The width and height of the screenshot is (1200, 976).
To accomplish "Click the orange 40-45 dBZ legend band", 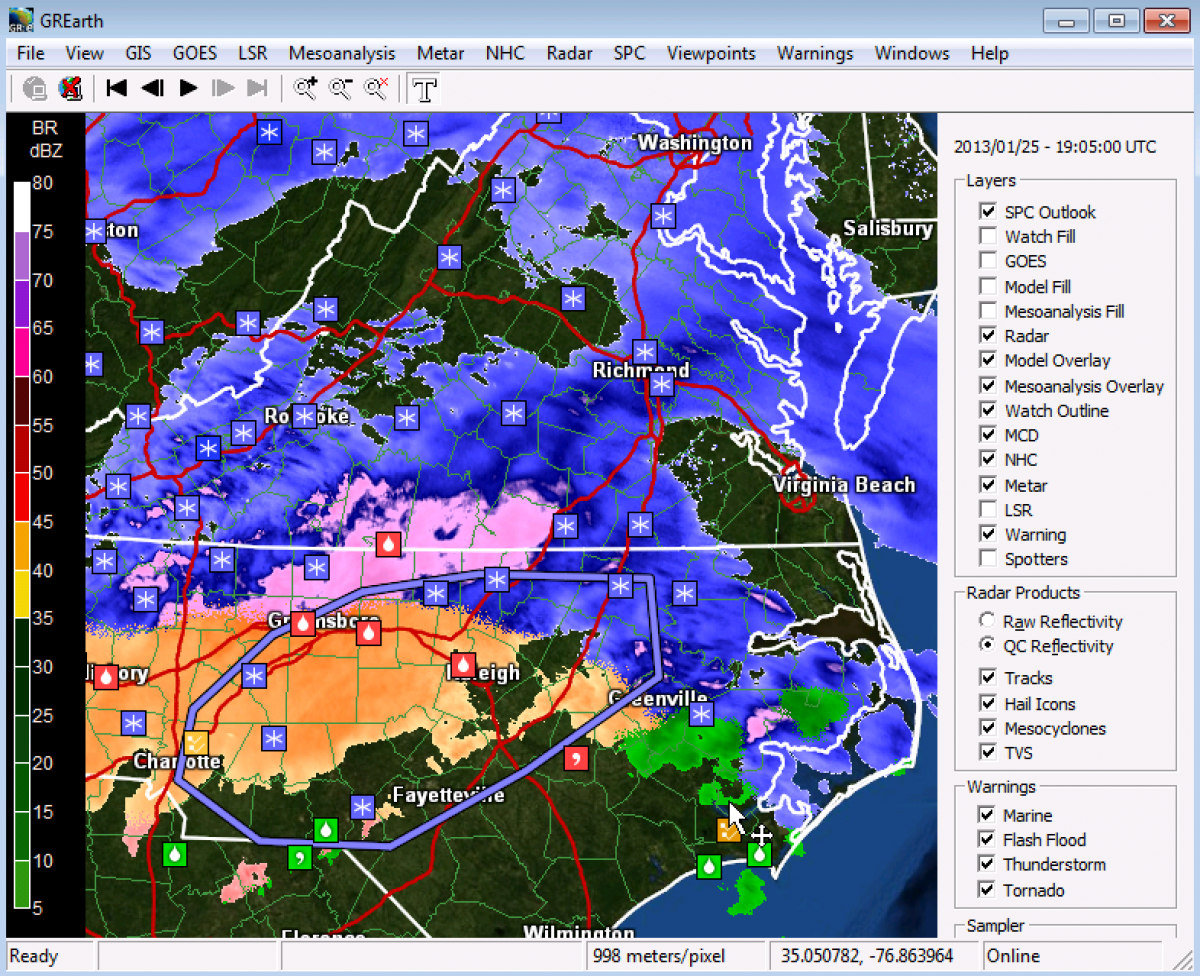I will click(x=21, y=546).
